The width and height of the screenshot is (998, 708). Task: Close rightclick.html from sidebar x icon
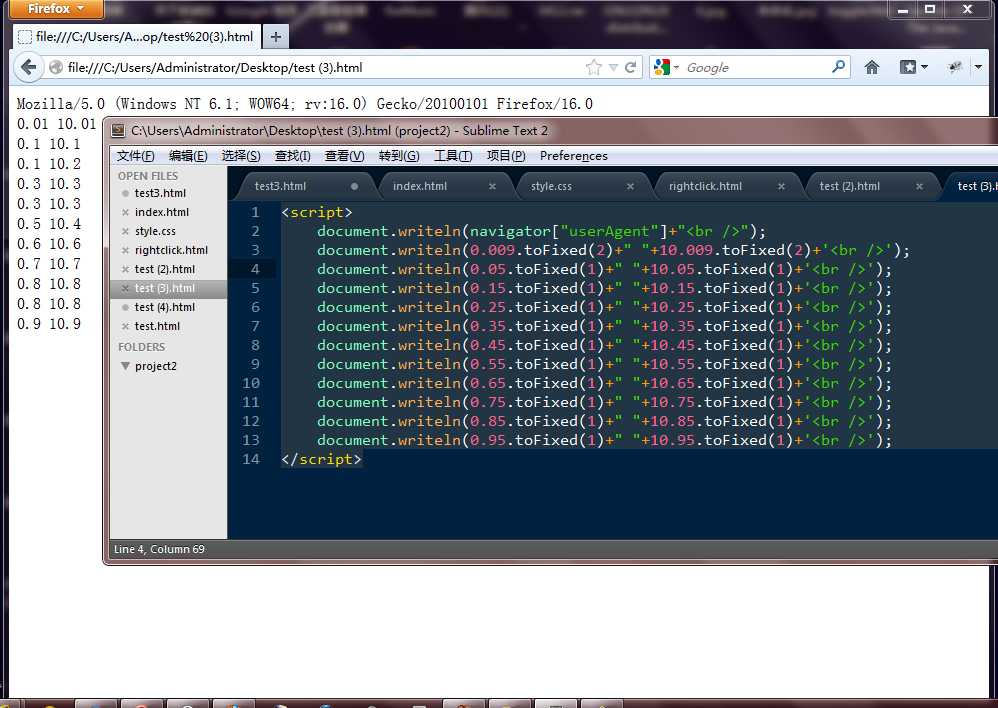click(x=125, y=251)
